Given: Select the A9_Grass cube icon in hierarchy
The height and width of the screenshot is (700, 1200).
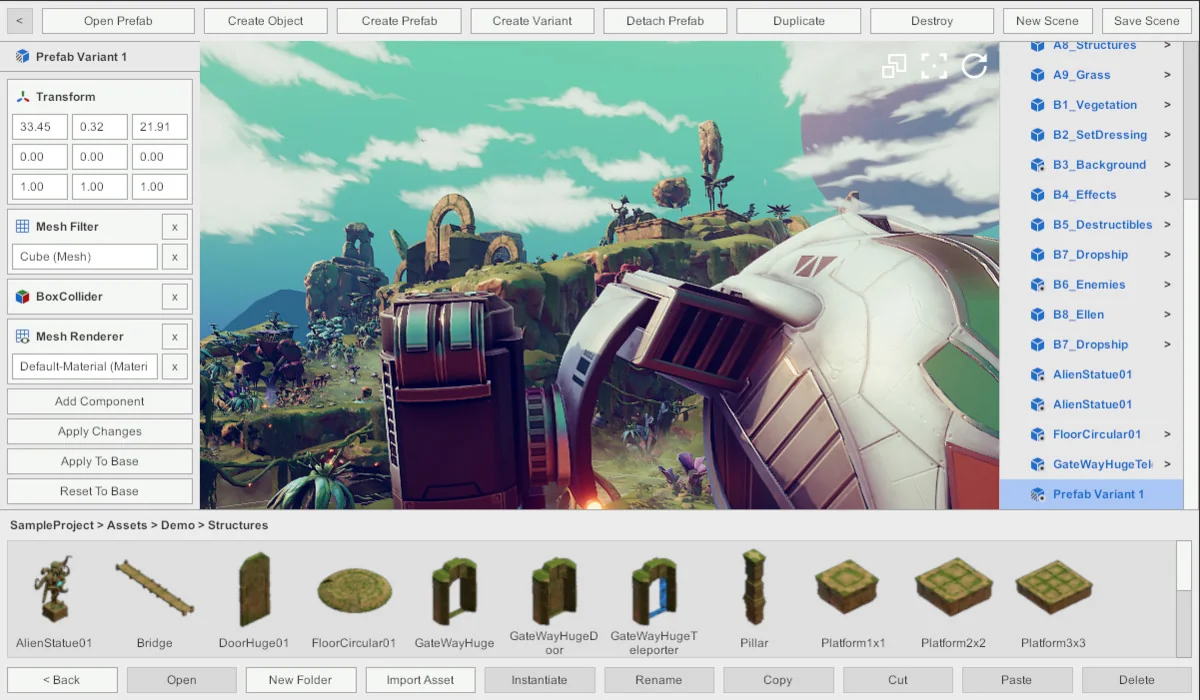Looking at the screenshot, I should (1040, 74).
